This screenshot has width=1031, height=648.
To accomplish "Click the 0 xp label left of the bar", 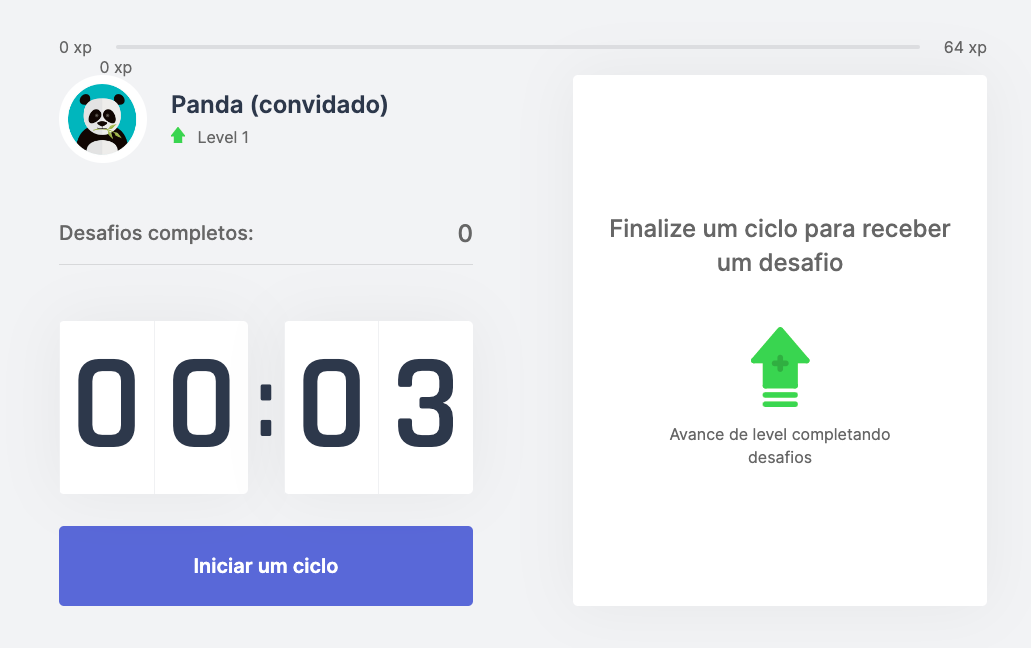I will coord(76,47).
